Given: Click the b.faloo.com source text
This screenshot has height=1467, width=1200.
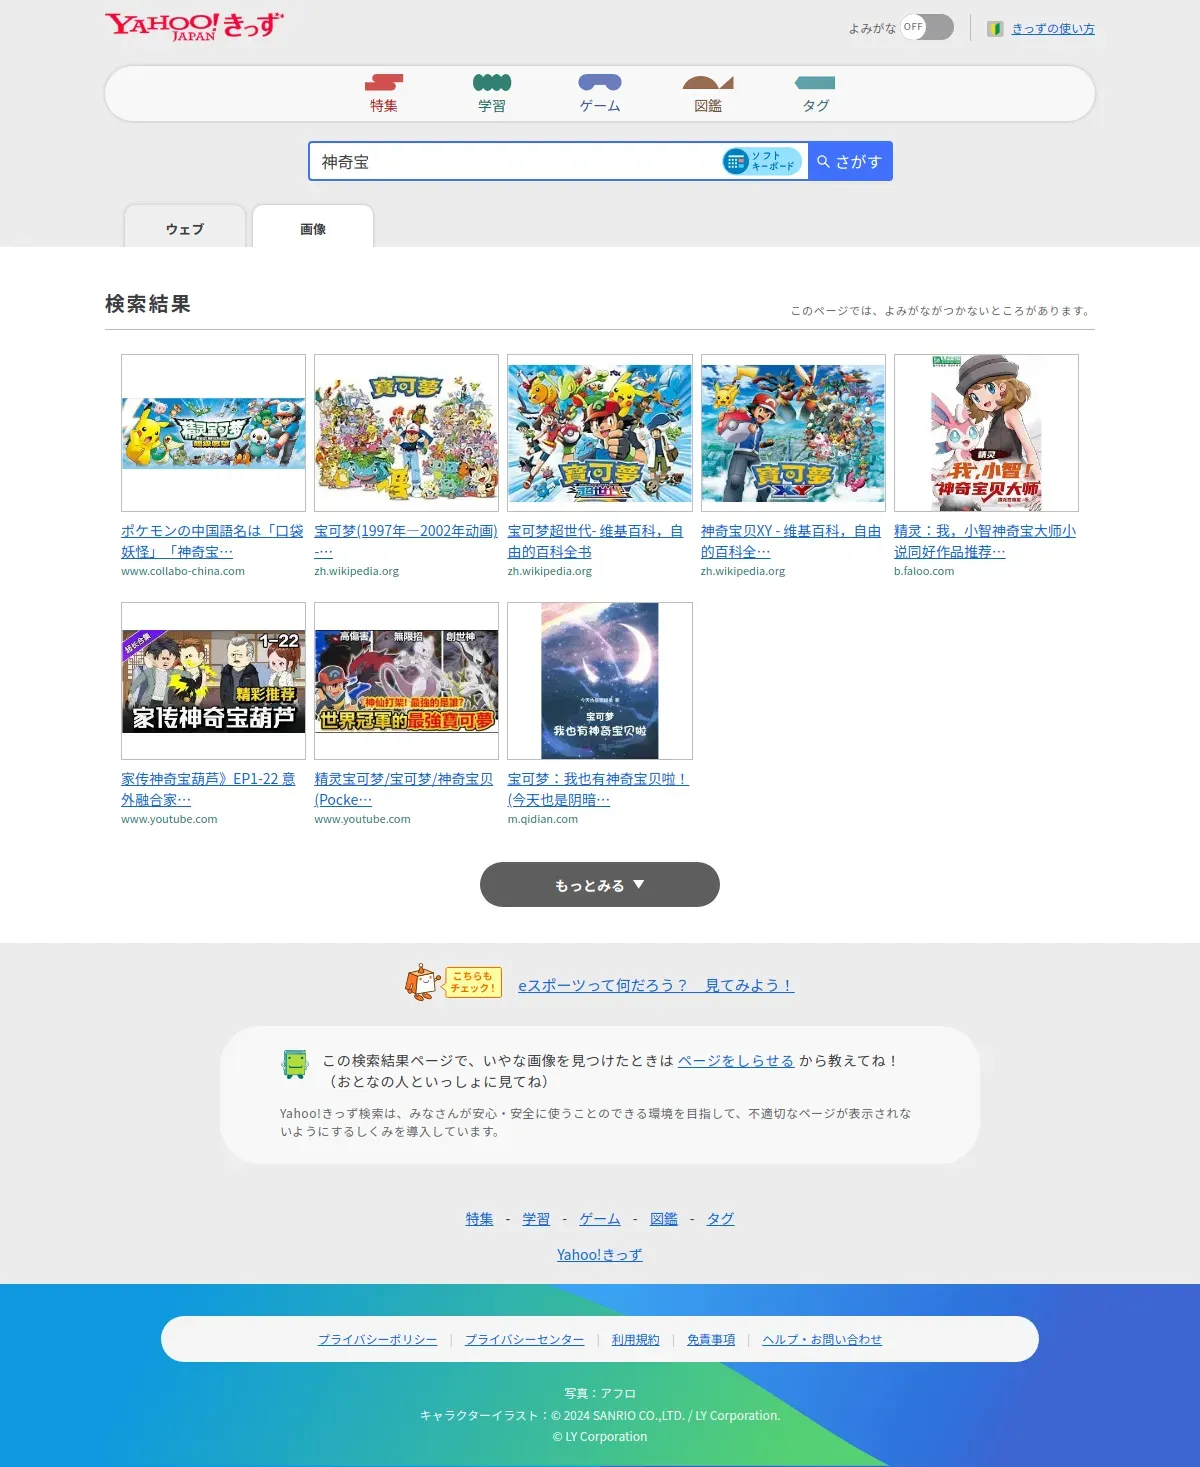Looking at the screenshot, I should [924, 572].
